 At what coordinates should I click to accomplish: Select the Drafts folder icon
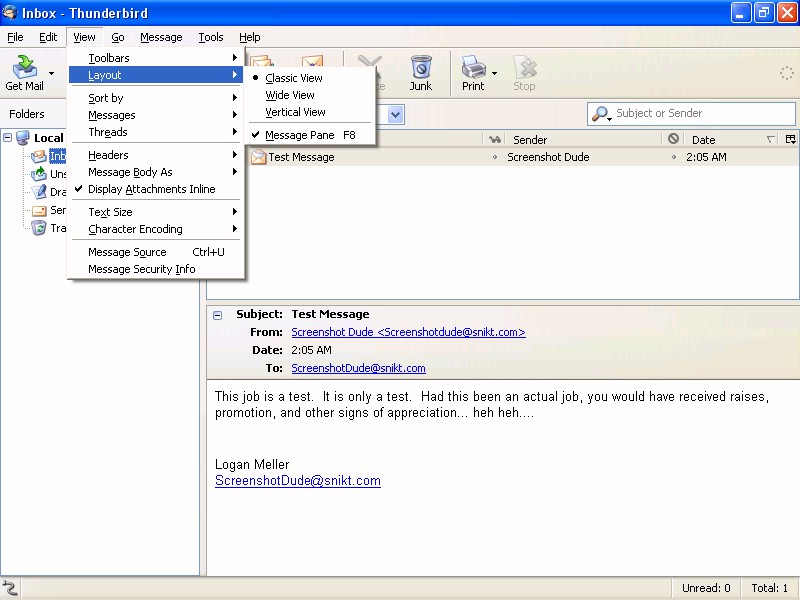(39, 192)
